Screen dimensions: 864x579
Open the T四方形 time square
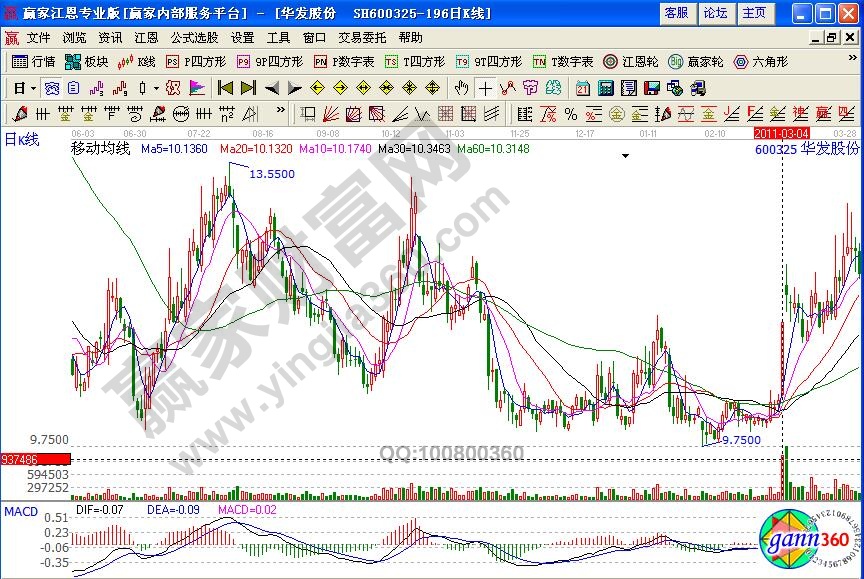tap(415, 62)
